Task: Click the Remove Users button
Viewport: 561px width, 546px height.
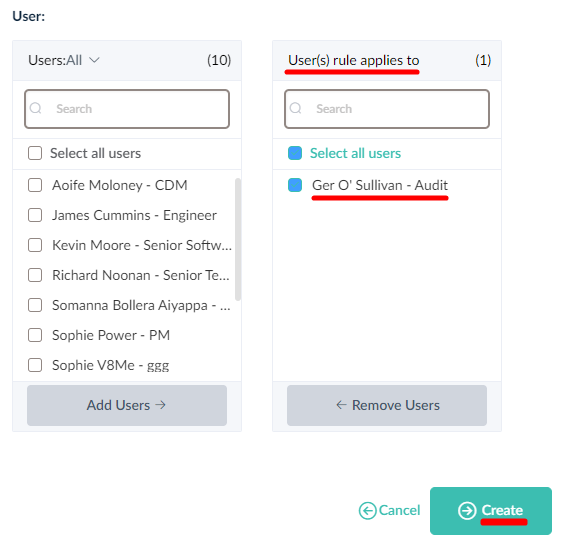Action: coord(387,405)
